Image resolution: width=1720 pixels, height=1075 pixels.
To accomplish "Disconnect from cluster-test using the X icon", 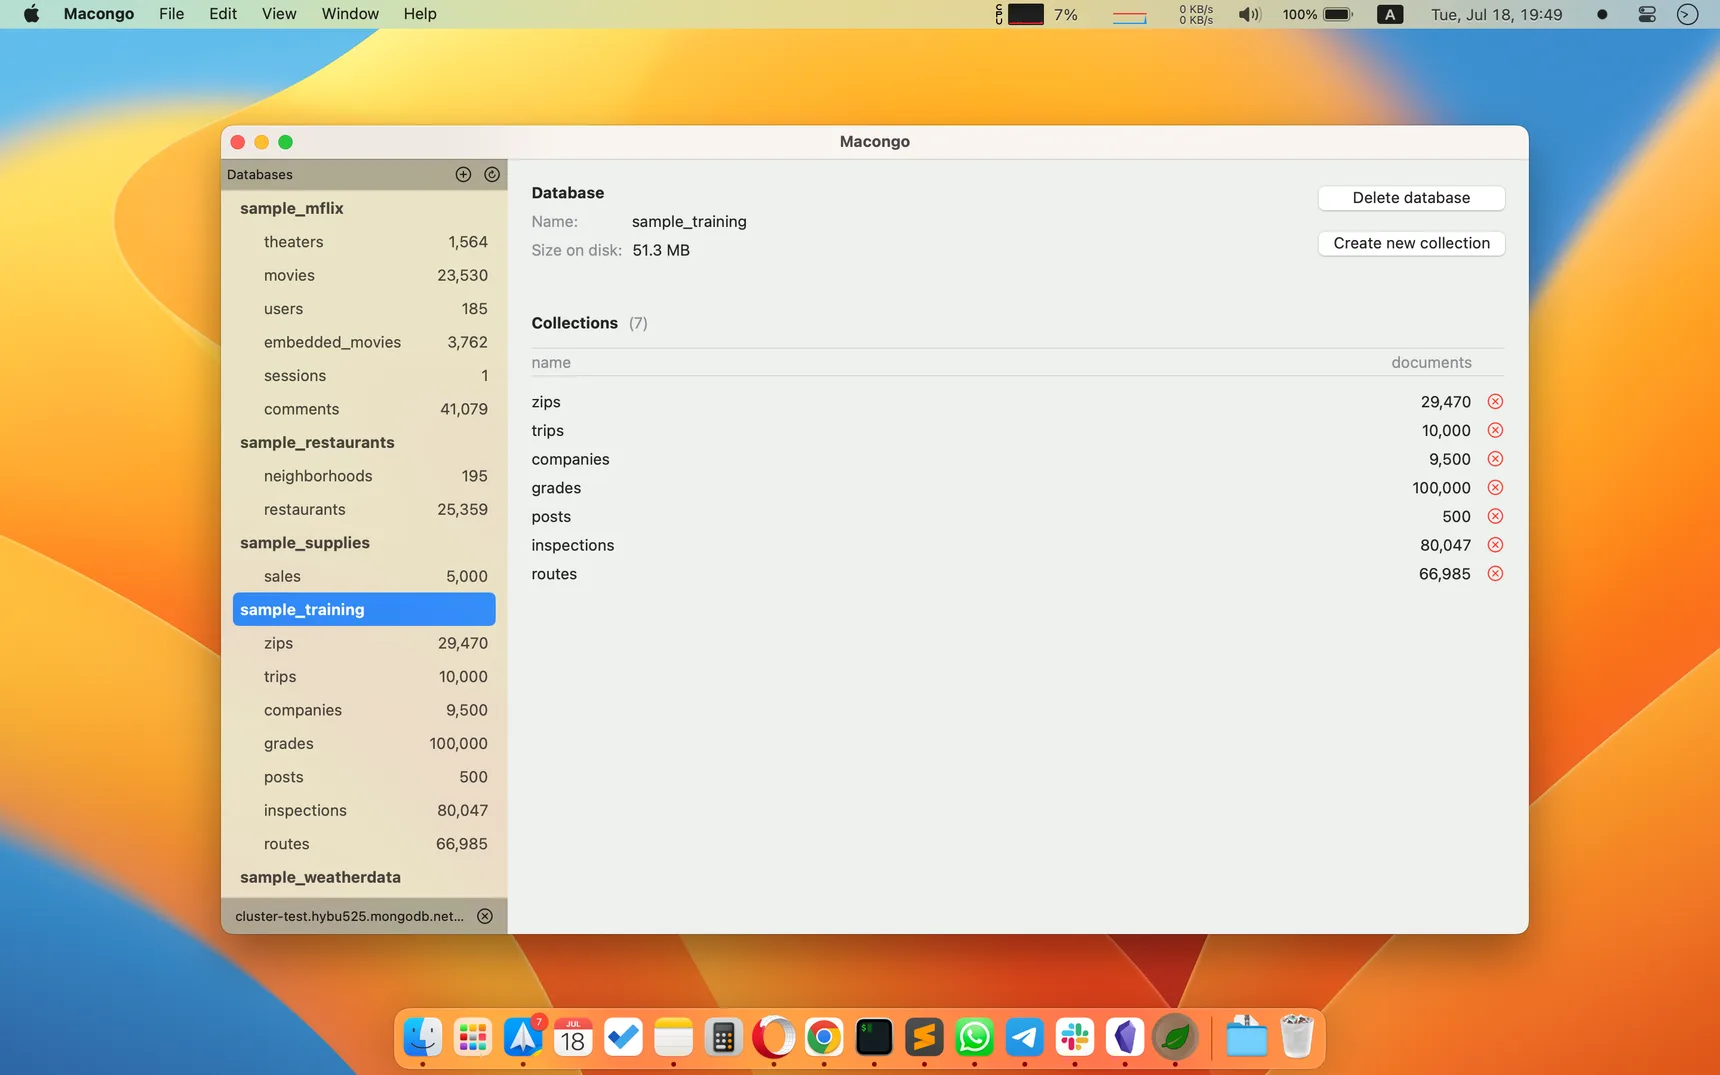I will coord(485,916).
